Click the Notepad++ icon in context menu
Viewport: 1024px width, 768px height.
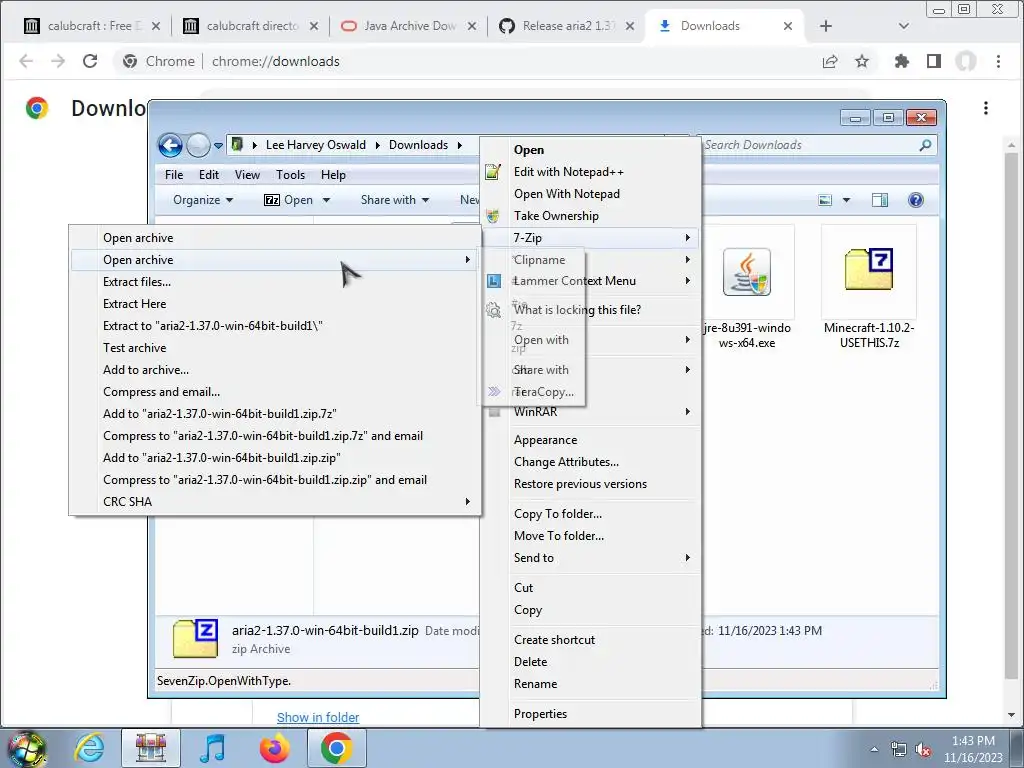point(493,172)
